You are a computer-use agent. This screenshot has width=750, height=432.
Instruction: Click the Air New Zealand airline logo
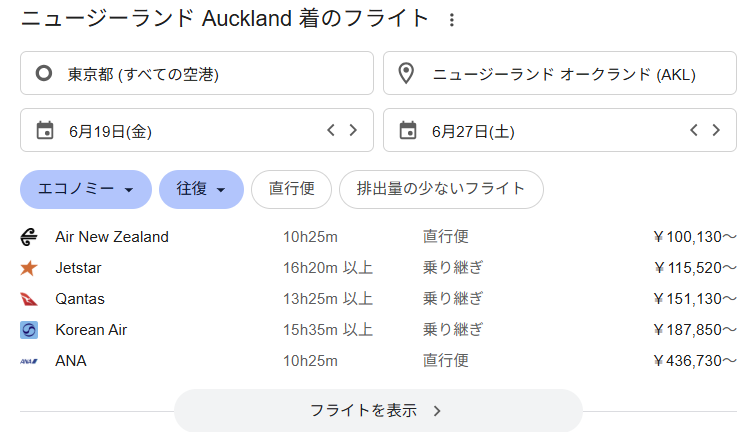(29, 237)
